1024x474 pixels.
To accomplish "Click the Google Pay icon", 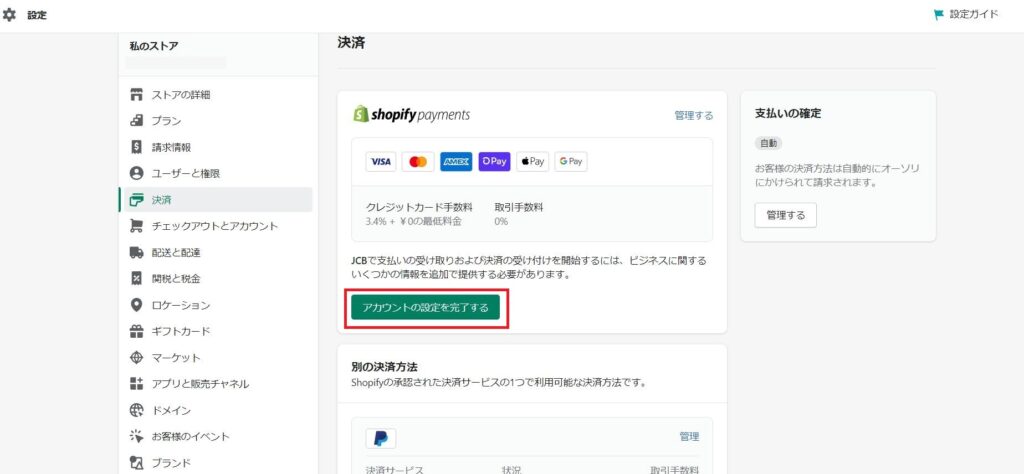I will point(571,162).
